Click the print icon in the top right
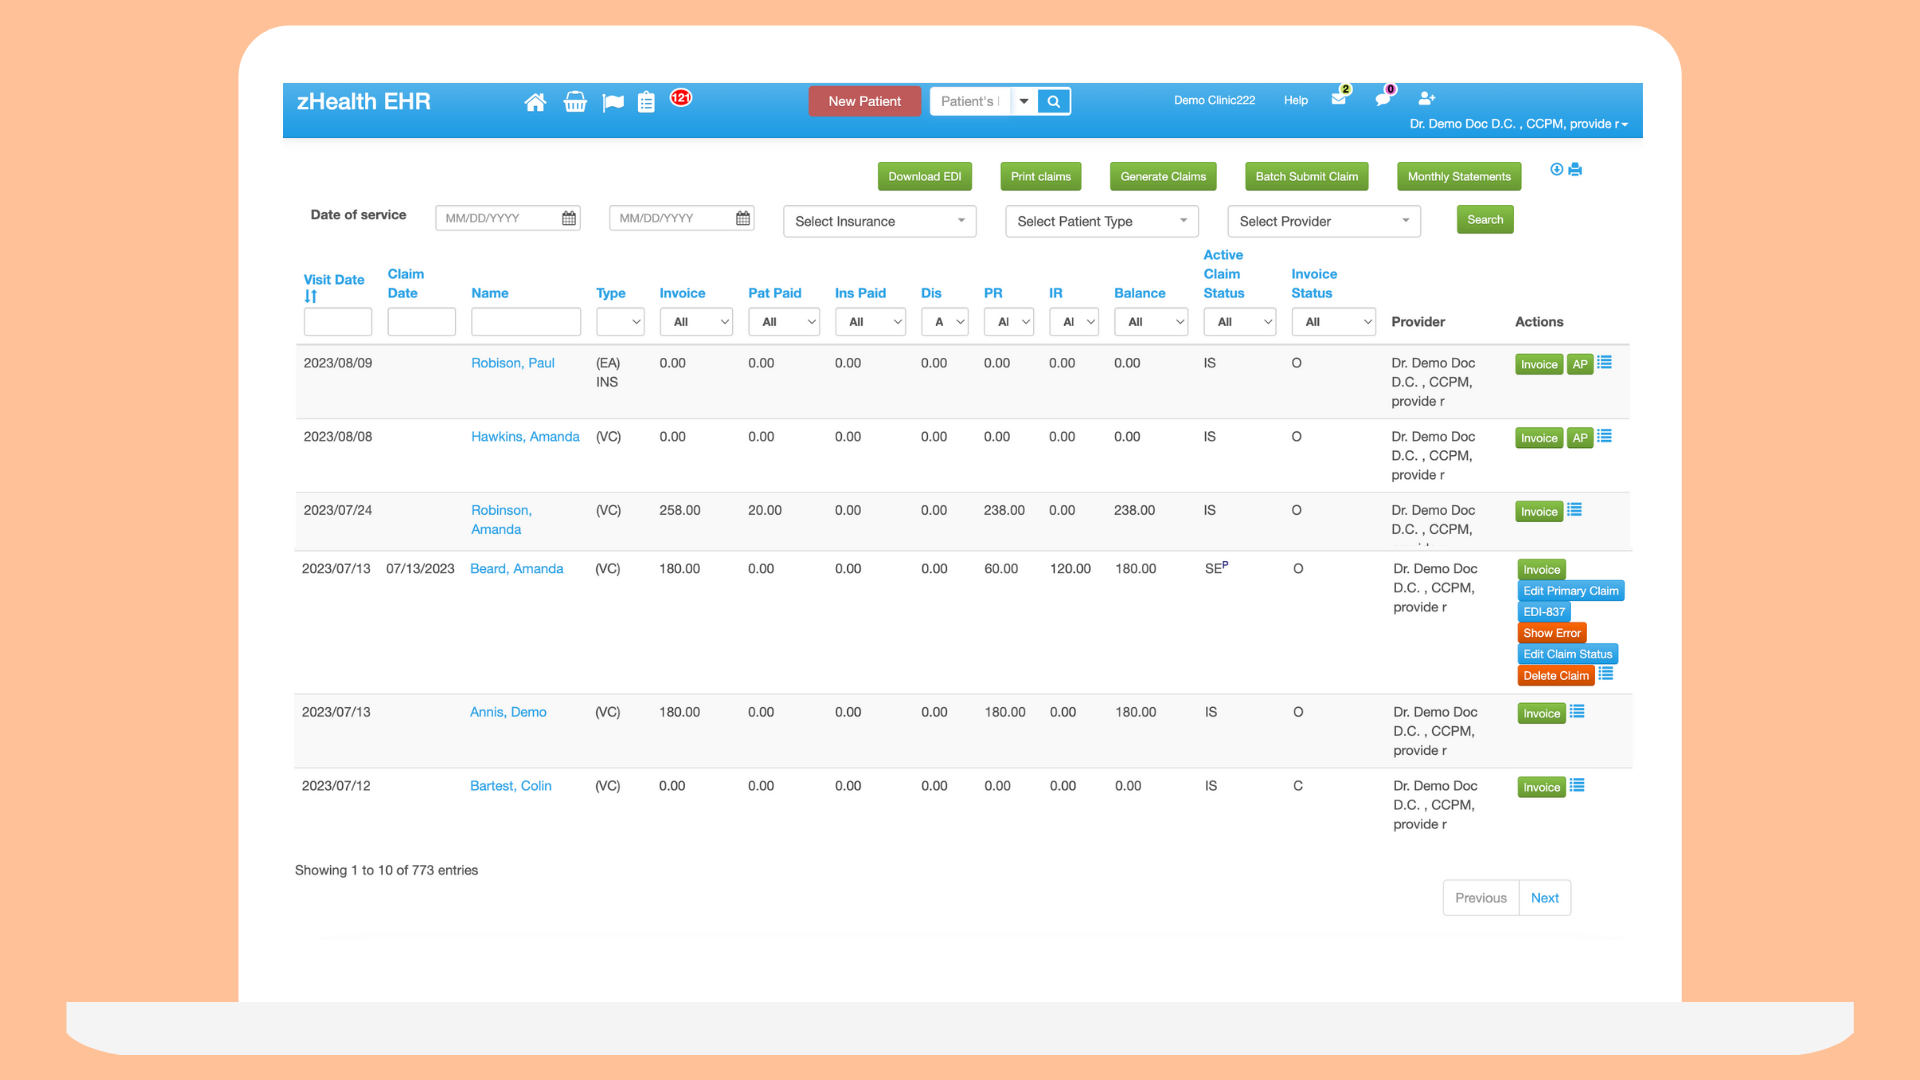Screen dimensions: 1920x1080 coord(1575,169)
